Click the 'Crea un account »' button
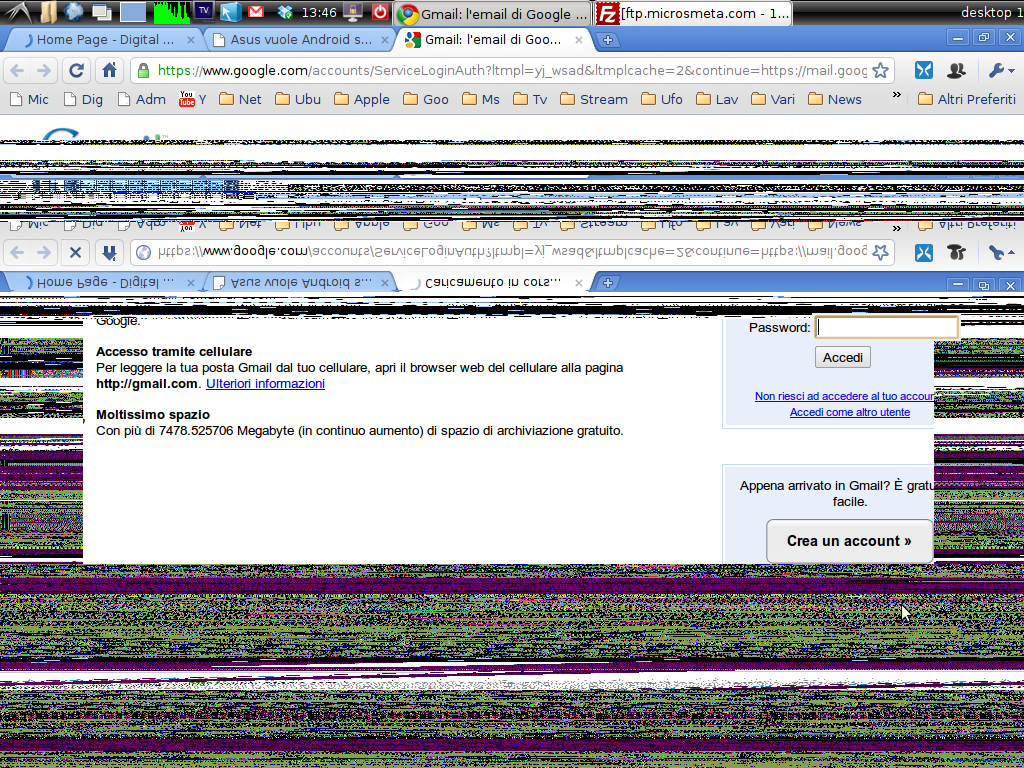 (x=849, y=541)
